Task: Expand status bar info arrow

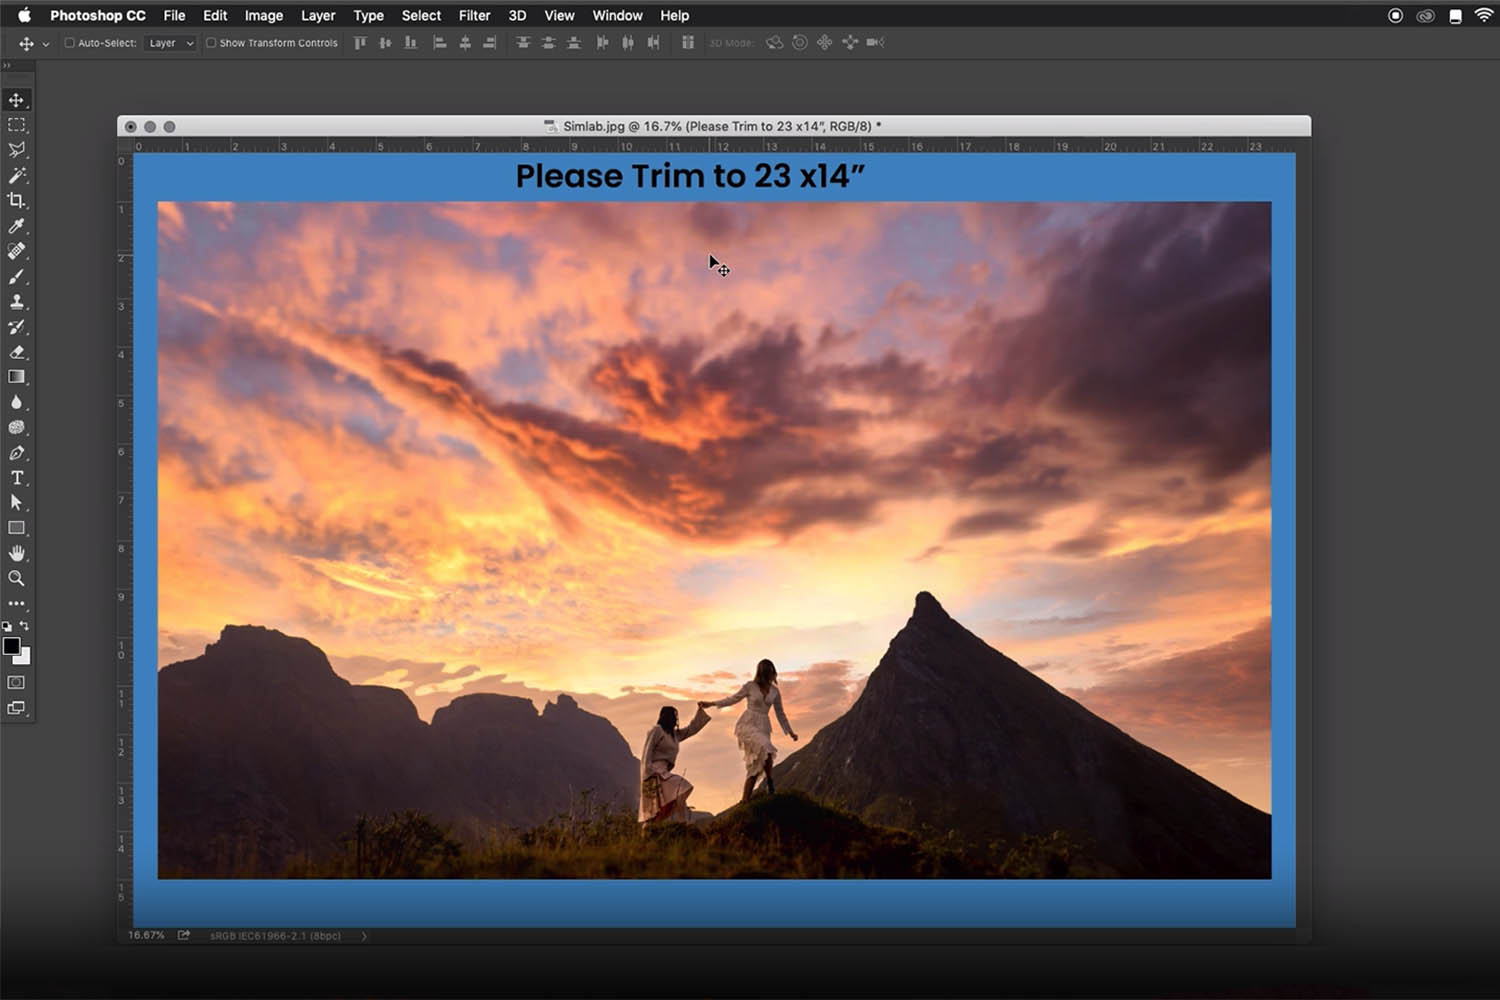Action: point(364,936)
